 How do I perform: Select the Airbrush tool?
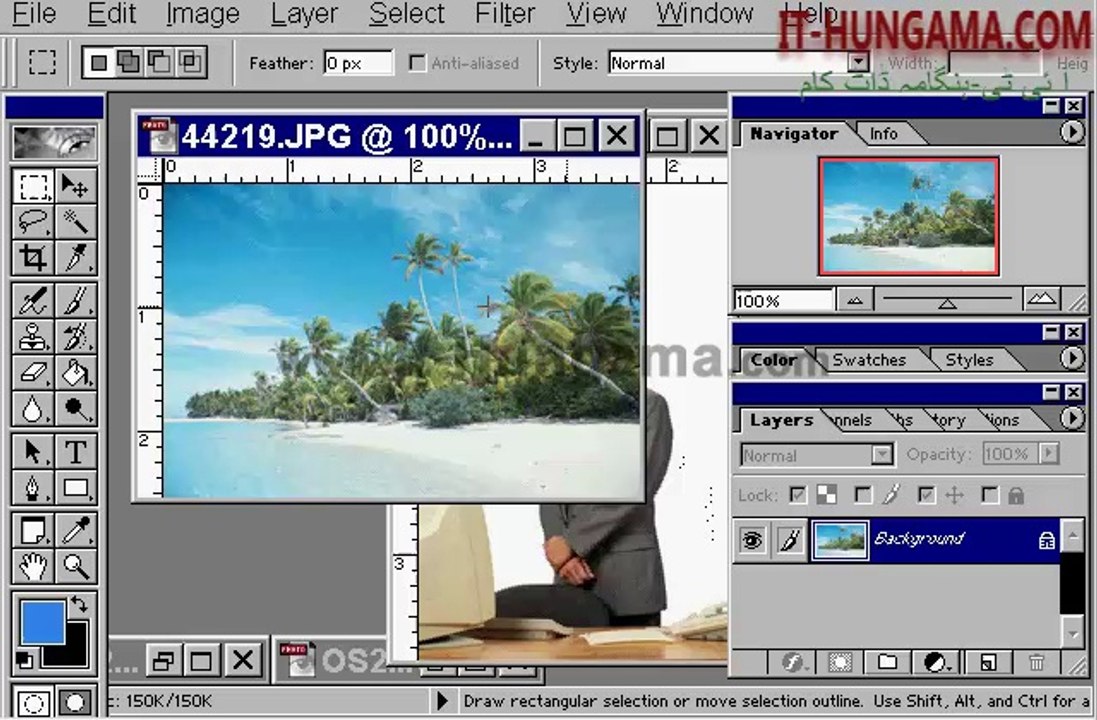point(33,302)
